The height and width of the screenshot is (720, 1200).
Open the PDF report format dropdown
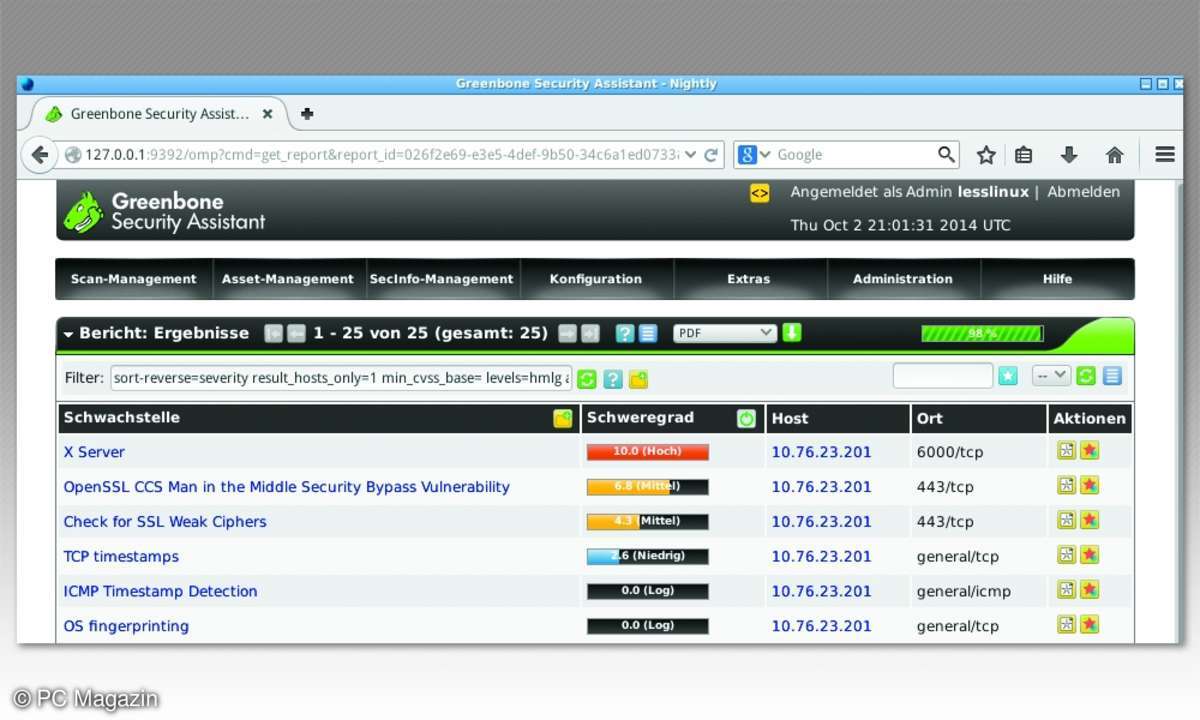pos(726,333)
